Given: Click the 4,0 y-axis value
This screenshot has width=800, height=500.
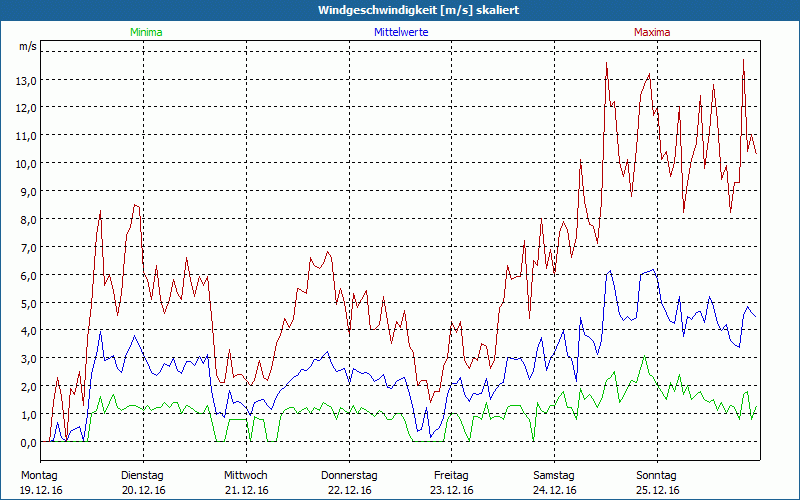Looking at the screenshot, I should click(28, 331).
